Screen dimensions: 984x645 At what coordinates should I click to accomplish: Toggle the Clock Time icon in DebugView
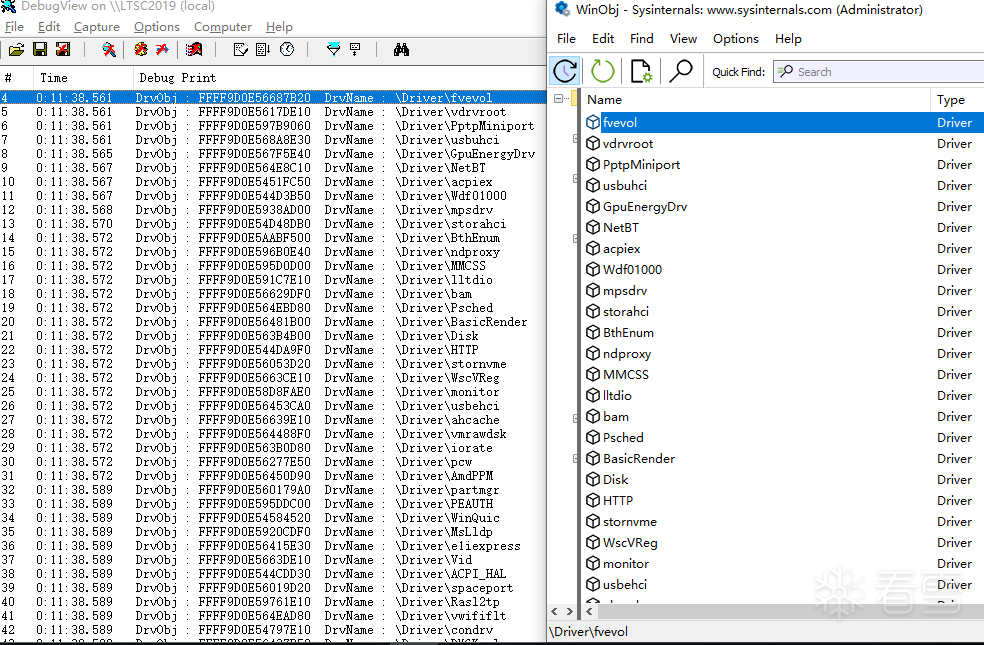click(287, 50)
